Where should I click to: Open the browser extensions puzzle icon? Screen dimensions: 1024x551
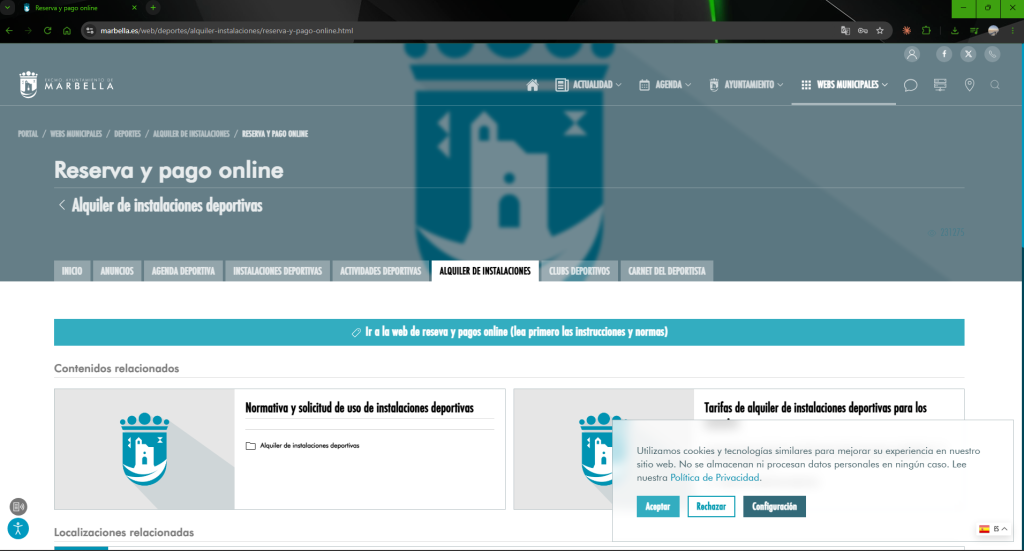(926, 31)
